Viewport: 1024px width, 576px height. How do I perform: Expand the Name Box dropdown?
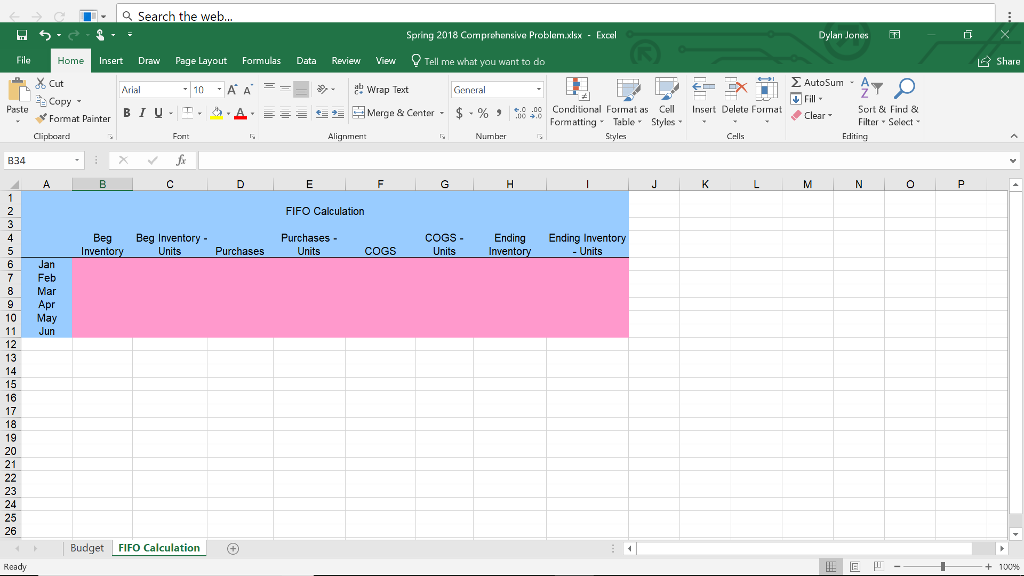tap(77, 160)
